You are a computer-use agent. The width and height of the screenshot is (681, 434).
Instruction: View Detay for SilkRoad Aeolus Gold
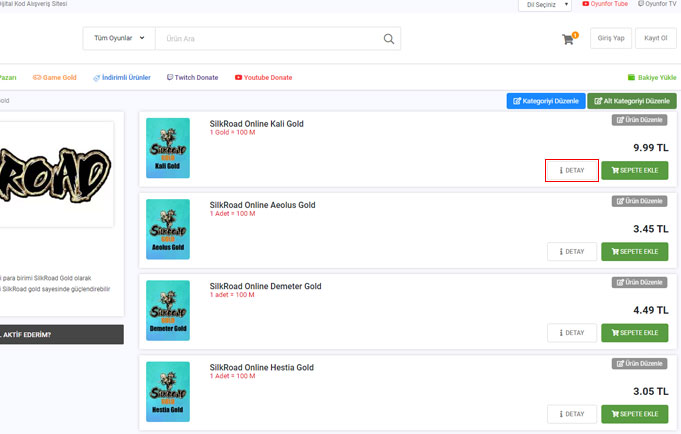(572, 252)
